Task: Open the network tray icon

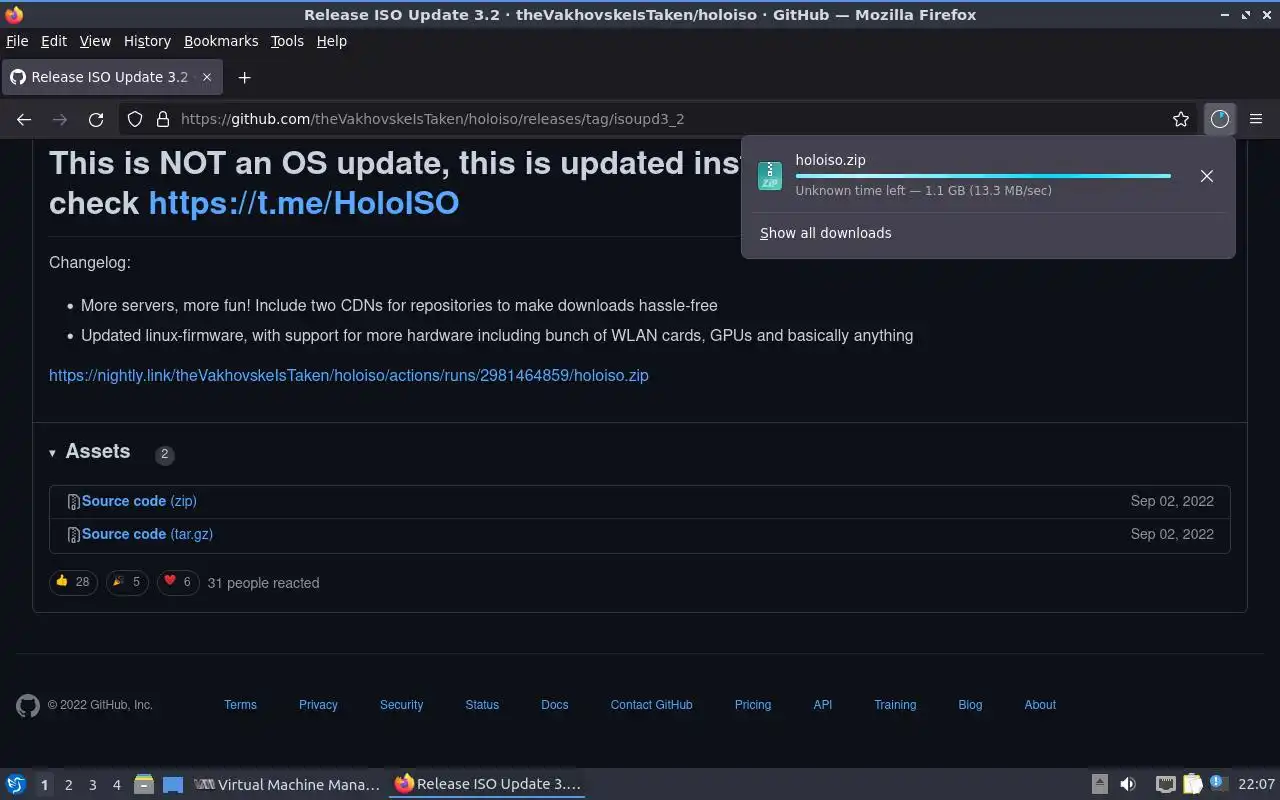Action: 1165,785
